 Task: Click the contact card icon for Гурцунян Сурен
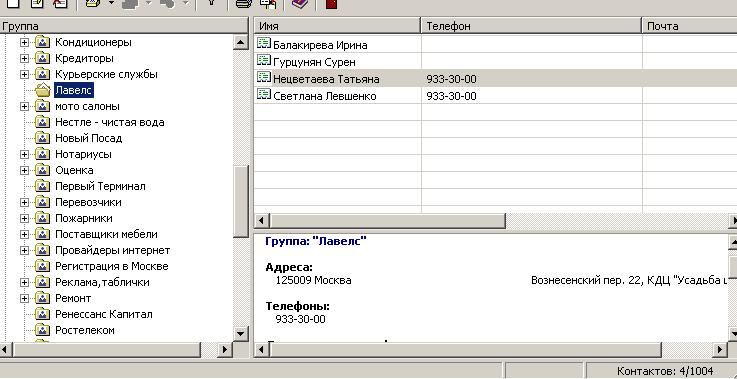(264, 61)
